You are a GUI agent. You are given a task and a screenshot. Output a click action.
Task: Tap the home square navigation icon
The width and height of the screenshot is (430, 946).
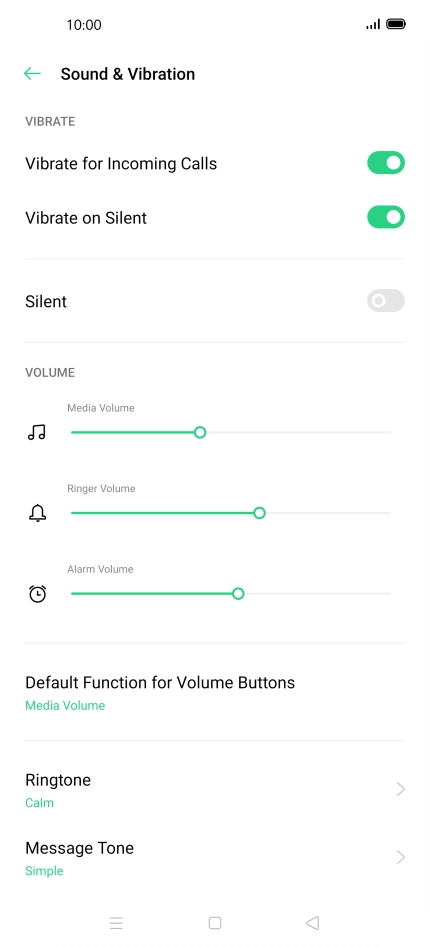[x=215, y=922]
